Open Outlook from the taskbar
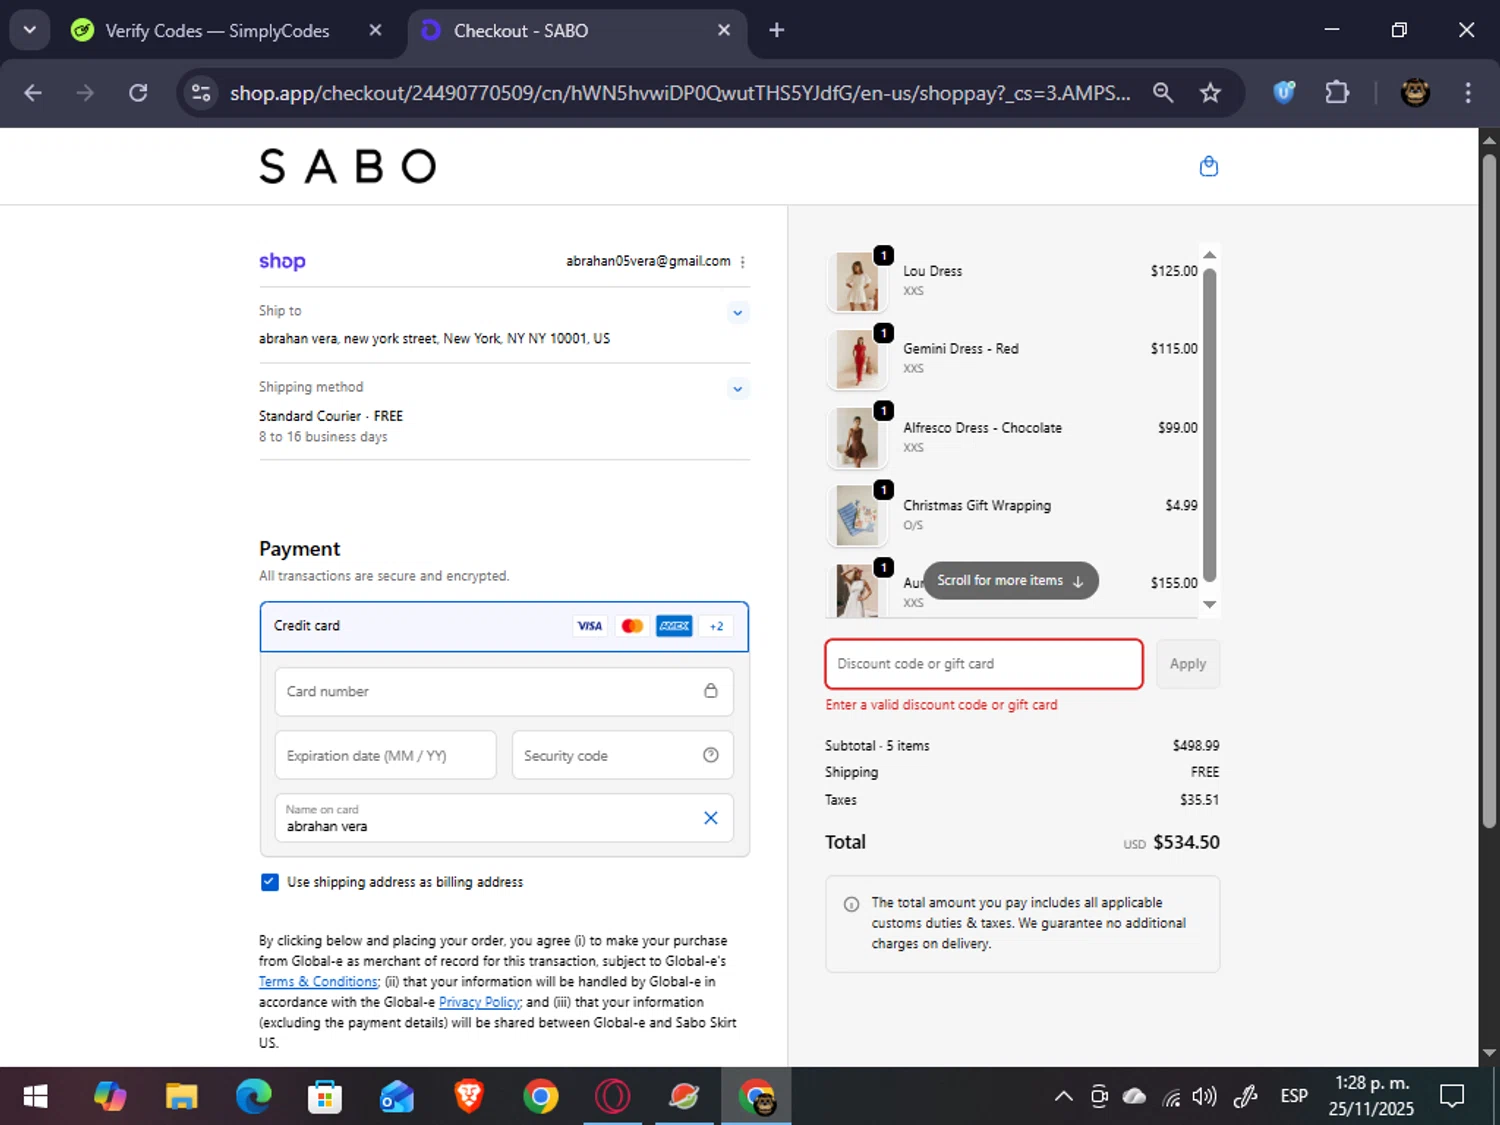 coord(396,1097)
